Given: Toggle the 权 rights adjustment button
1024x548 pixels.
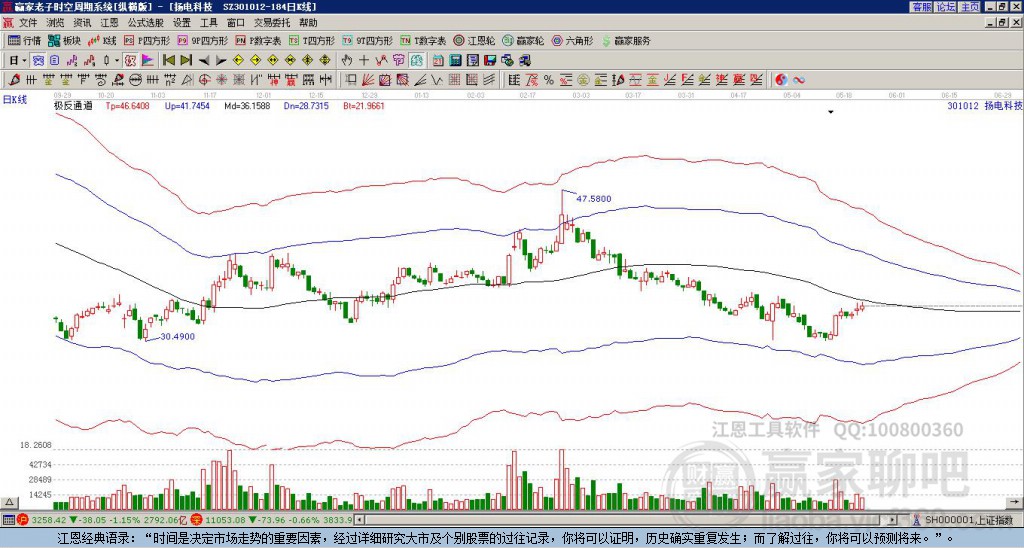Looking at the screenshot, I should [x=130, y=60].
